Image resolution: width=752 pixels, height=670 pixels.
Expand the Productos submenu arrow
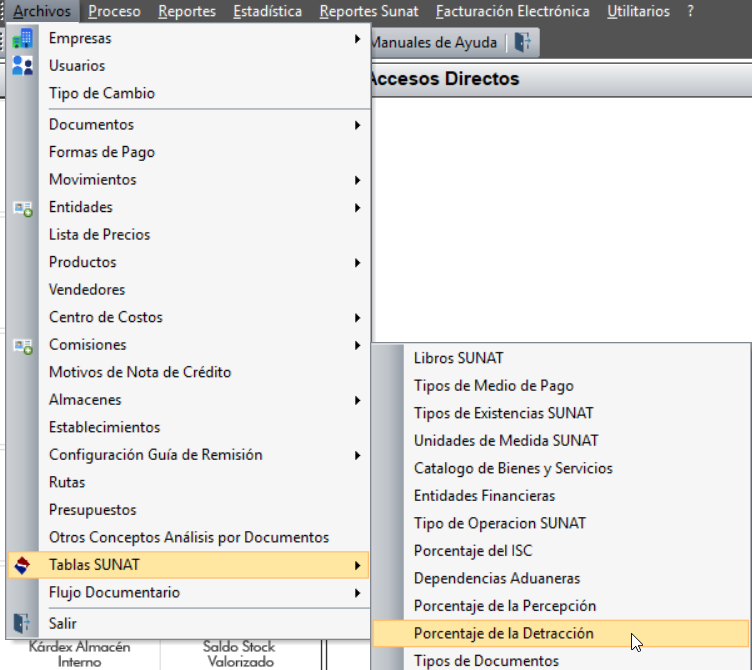[x=357, y=263]
